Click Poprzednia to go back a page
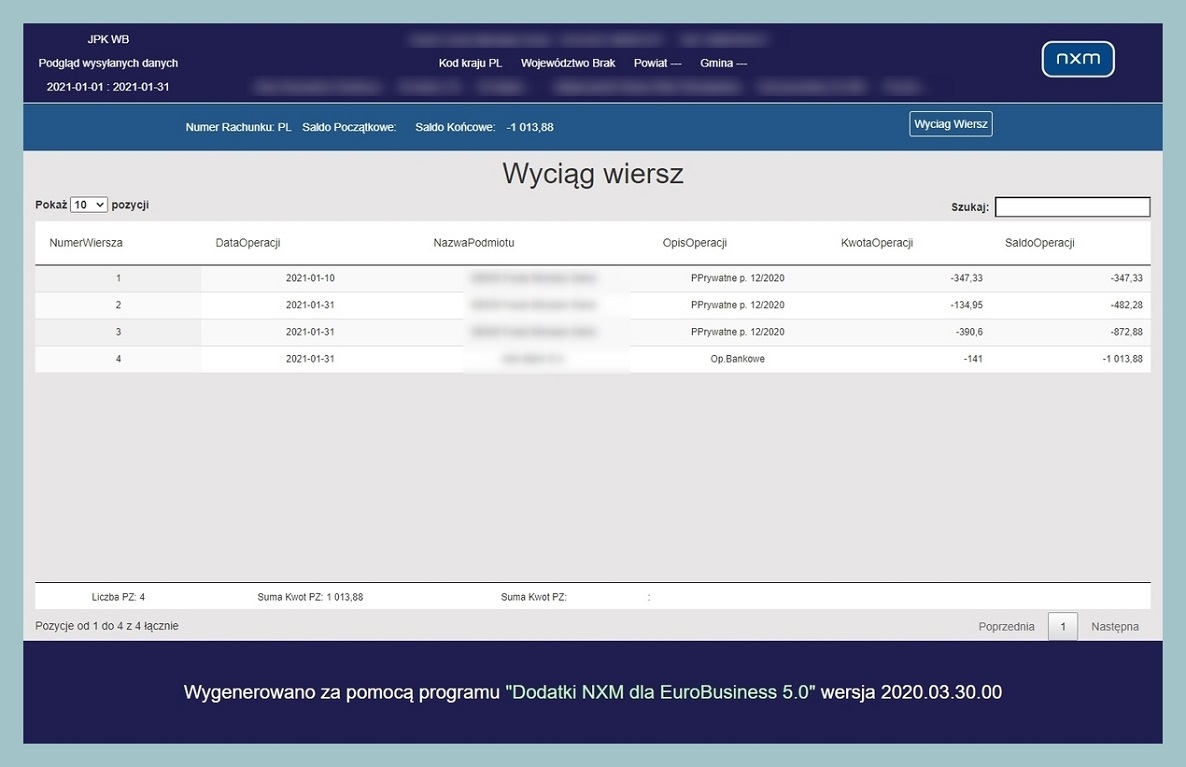1186x767 pixels. pos(1007,626)
